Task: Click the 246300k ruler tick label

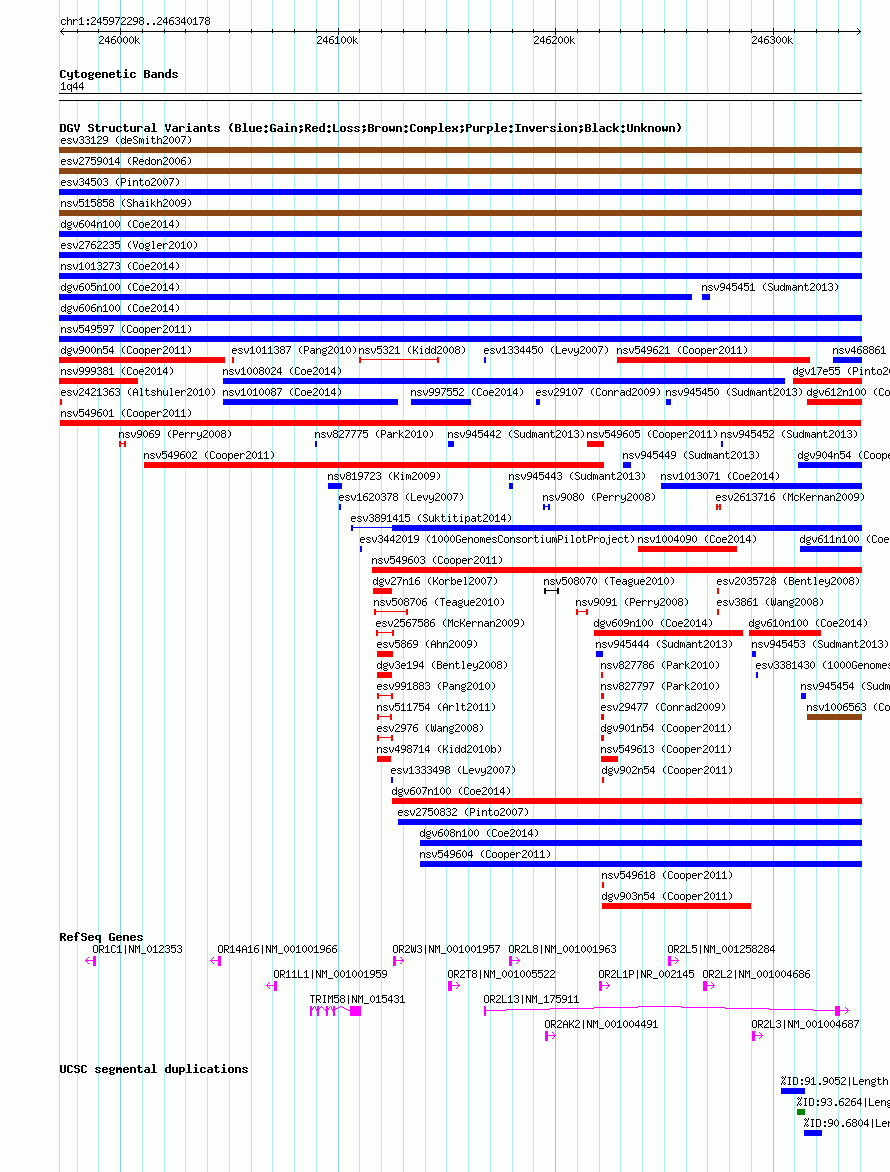Action: tap(772, 40)
